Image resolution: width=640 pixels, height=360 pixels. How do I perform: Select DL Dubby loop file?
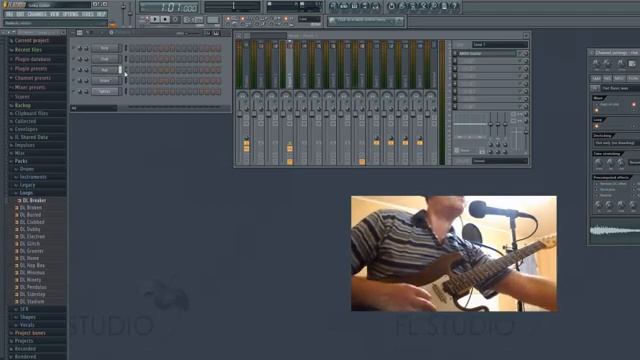[30, 229]
